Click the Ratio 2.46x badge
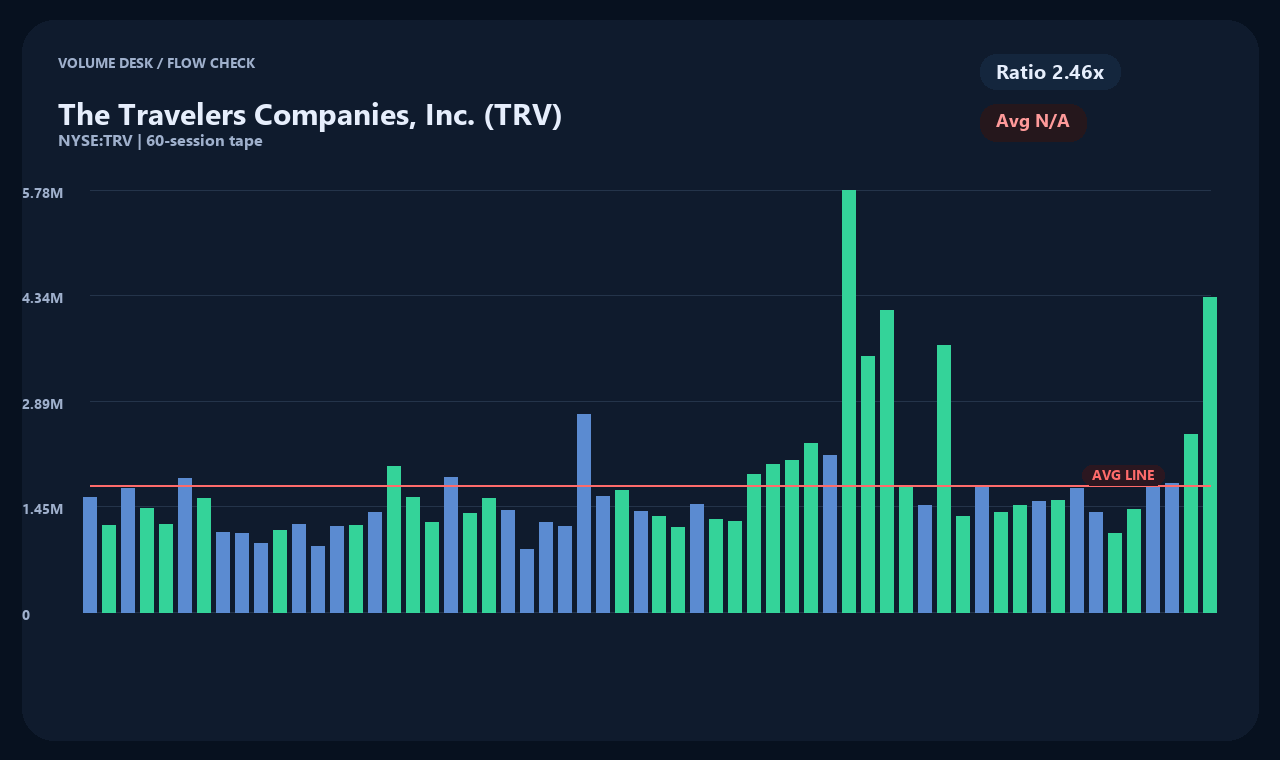The image size is (1280, 760). pyautogui.click(x=1050, y=72)
